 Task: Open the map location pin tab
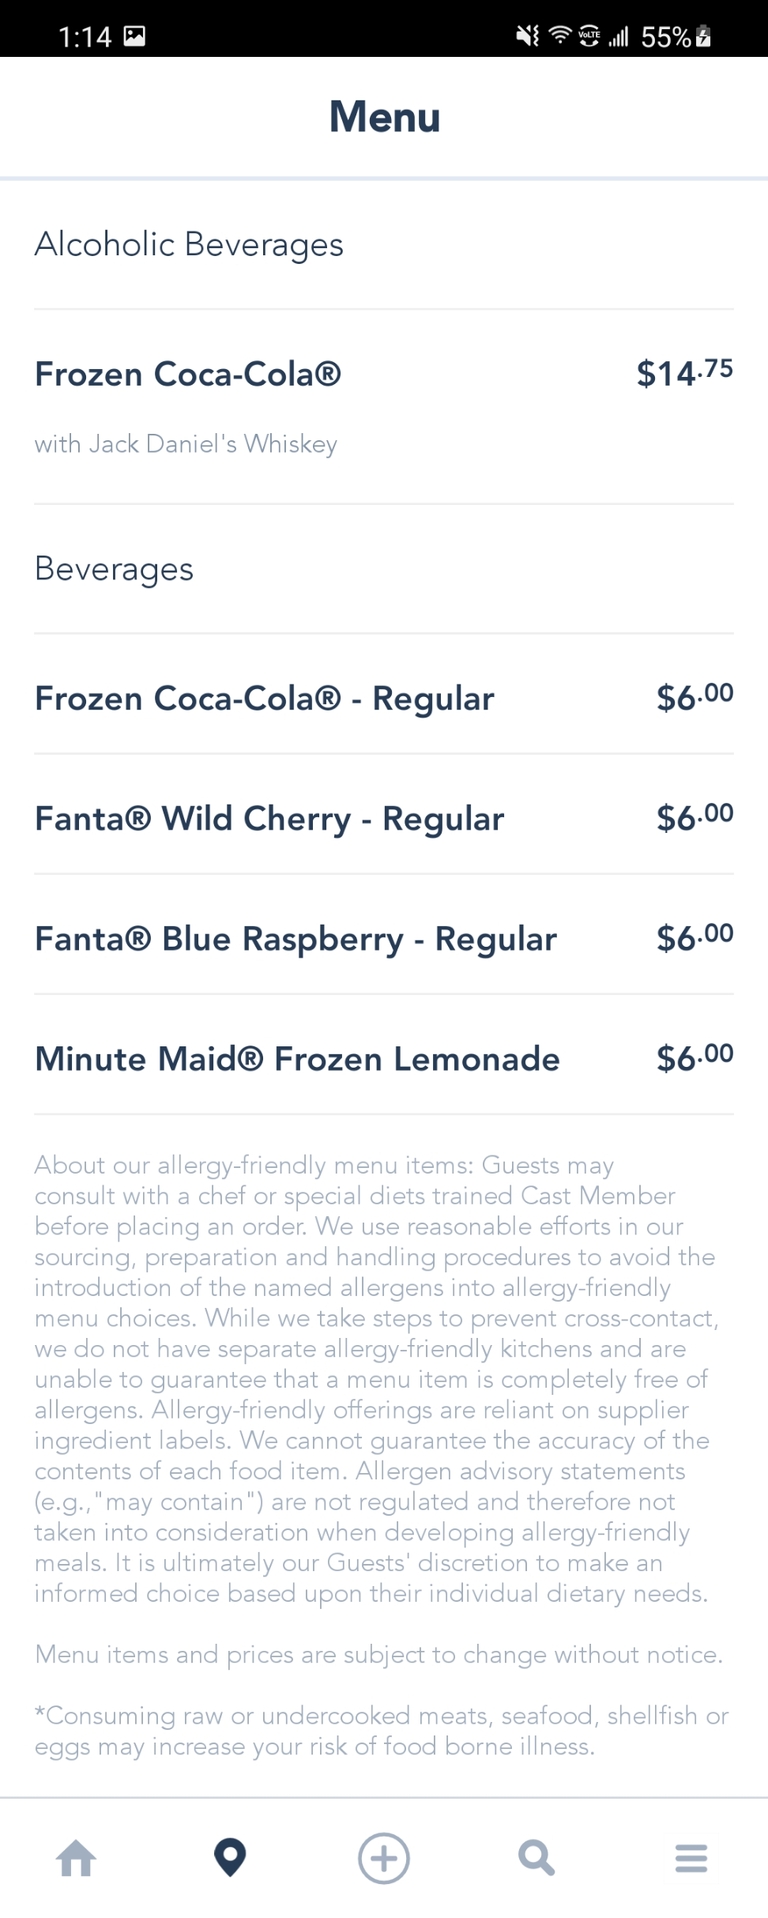230,1857
